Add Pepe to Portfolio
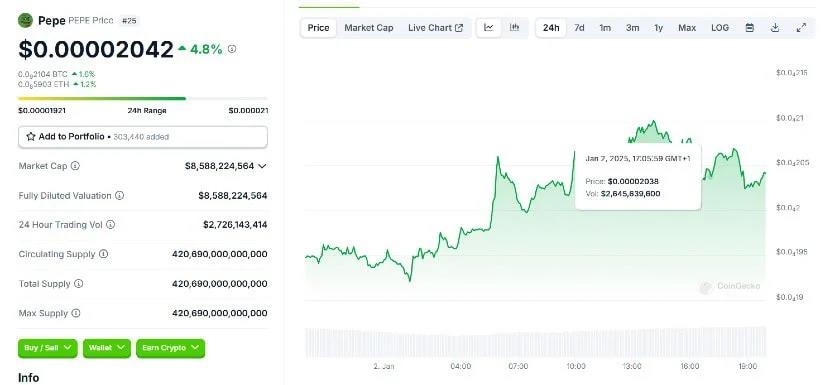 [x=143, y=137]
